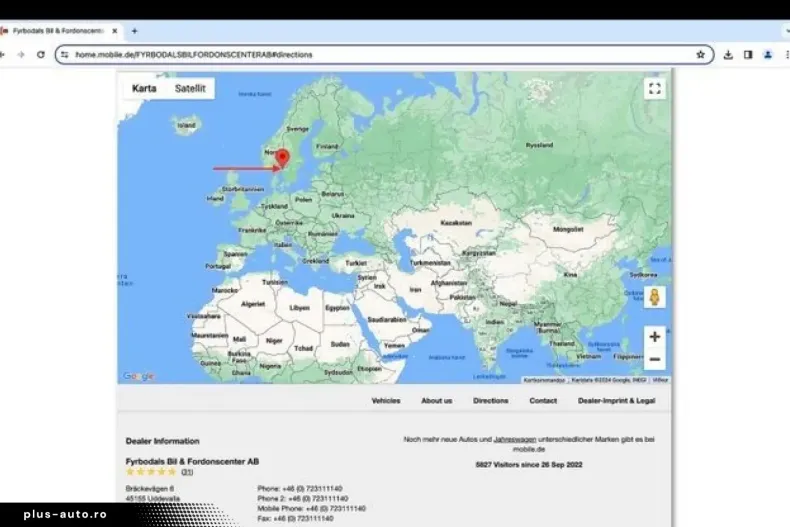This screenshot has width=790, height=527.
Task: Open the Contact section
Action: pos(543,400)
